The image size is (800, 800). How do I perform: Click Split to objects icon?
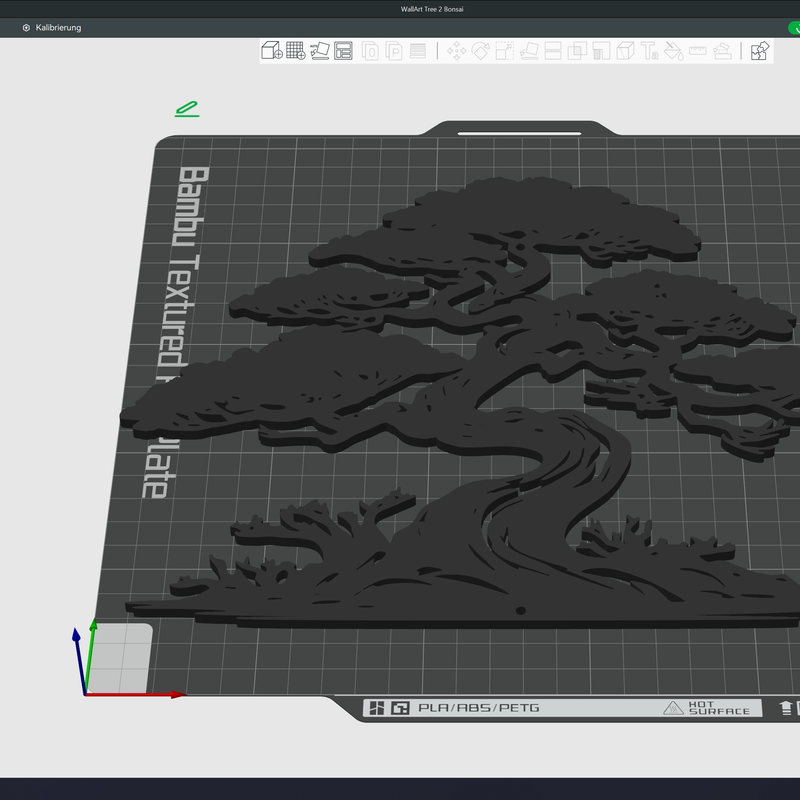click(x=370, y=51)
